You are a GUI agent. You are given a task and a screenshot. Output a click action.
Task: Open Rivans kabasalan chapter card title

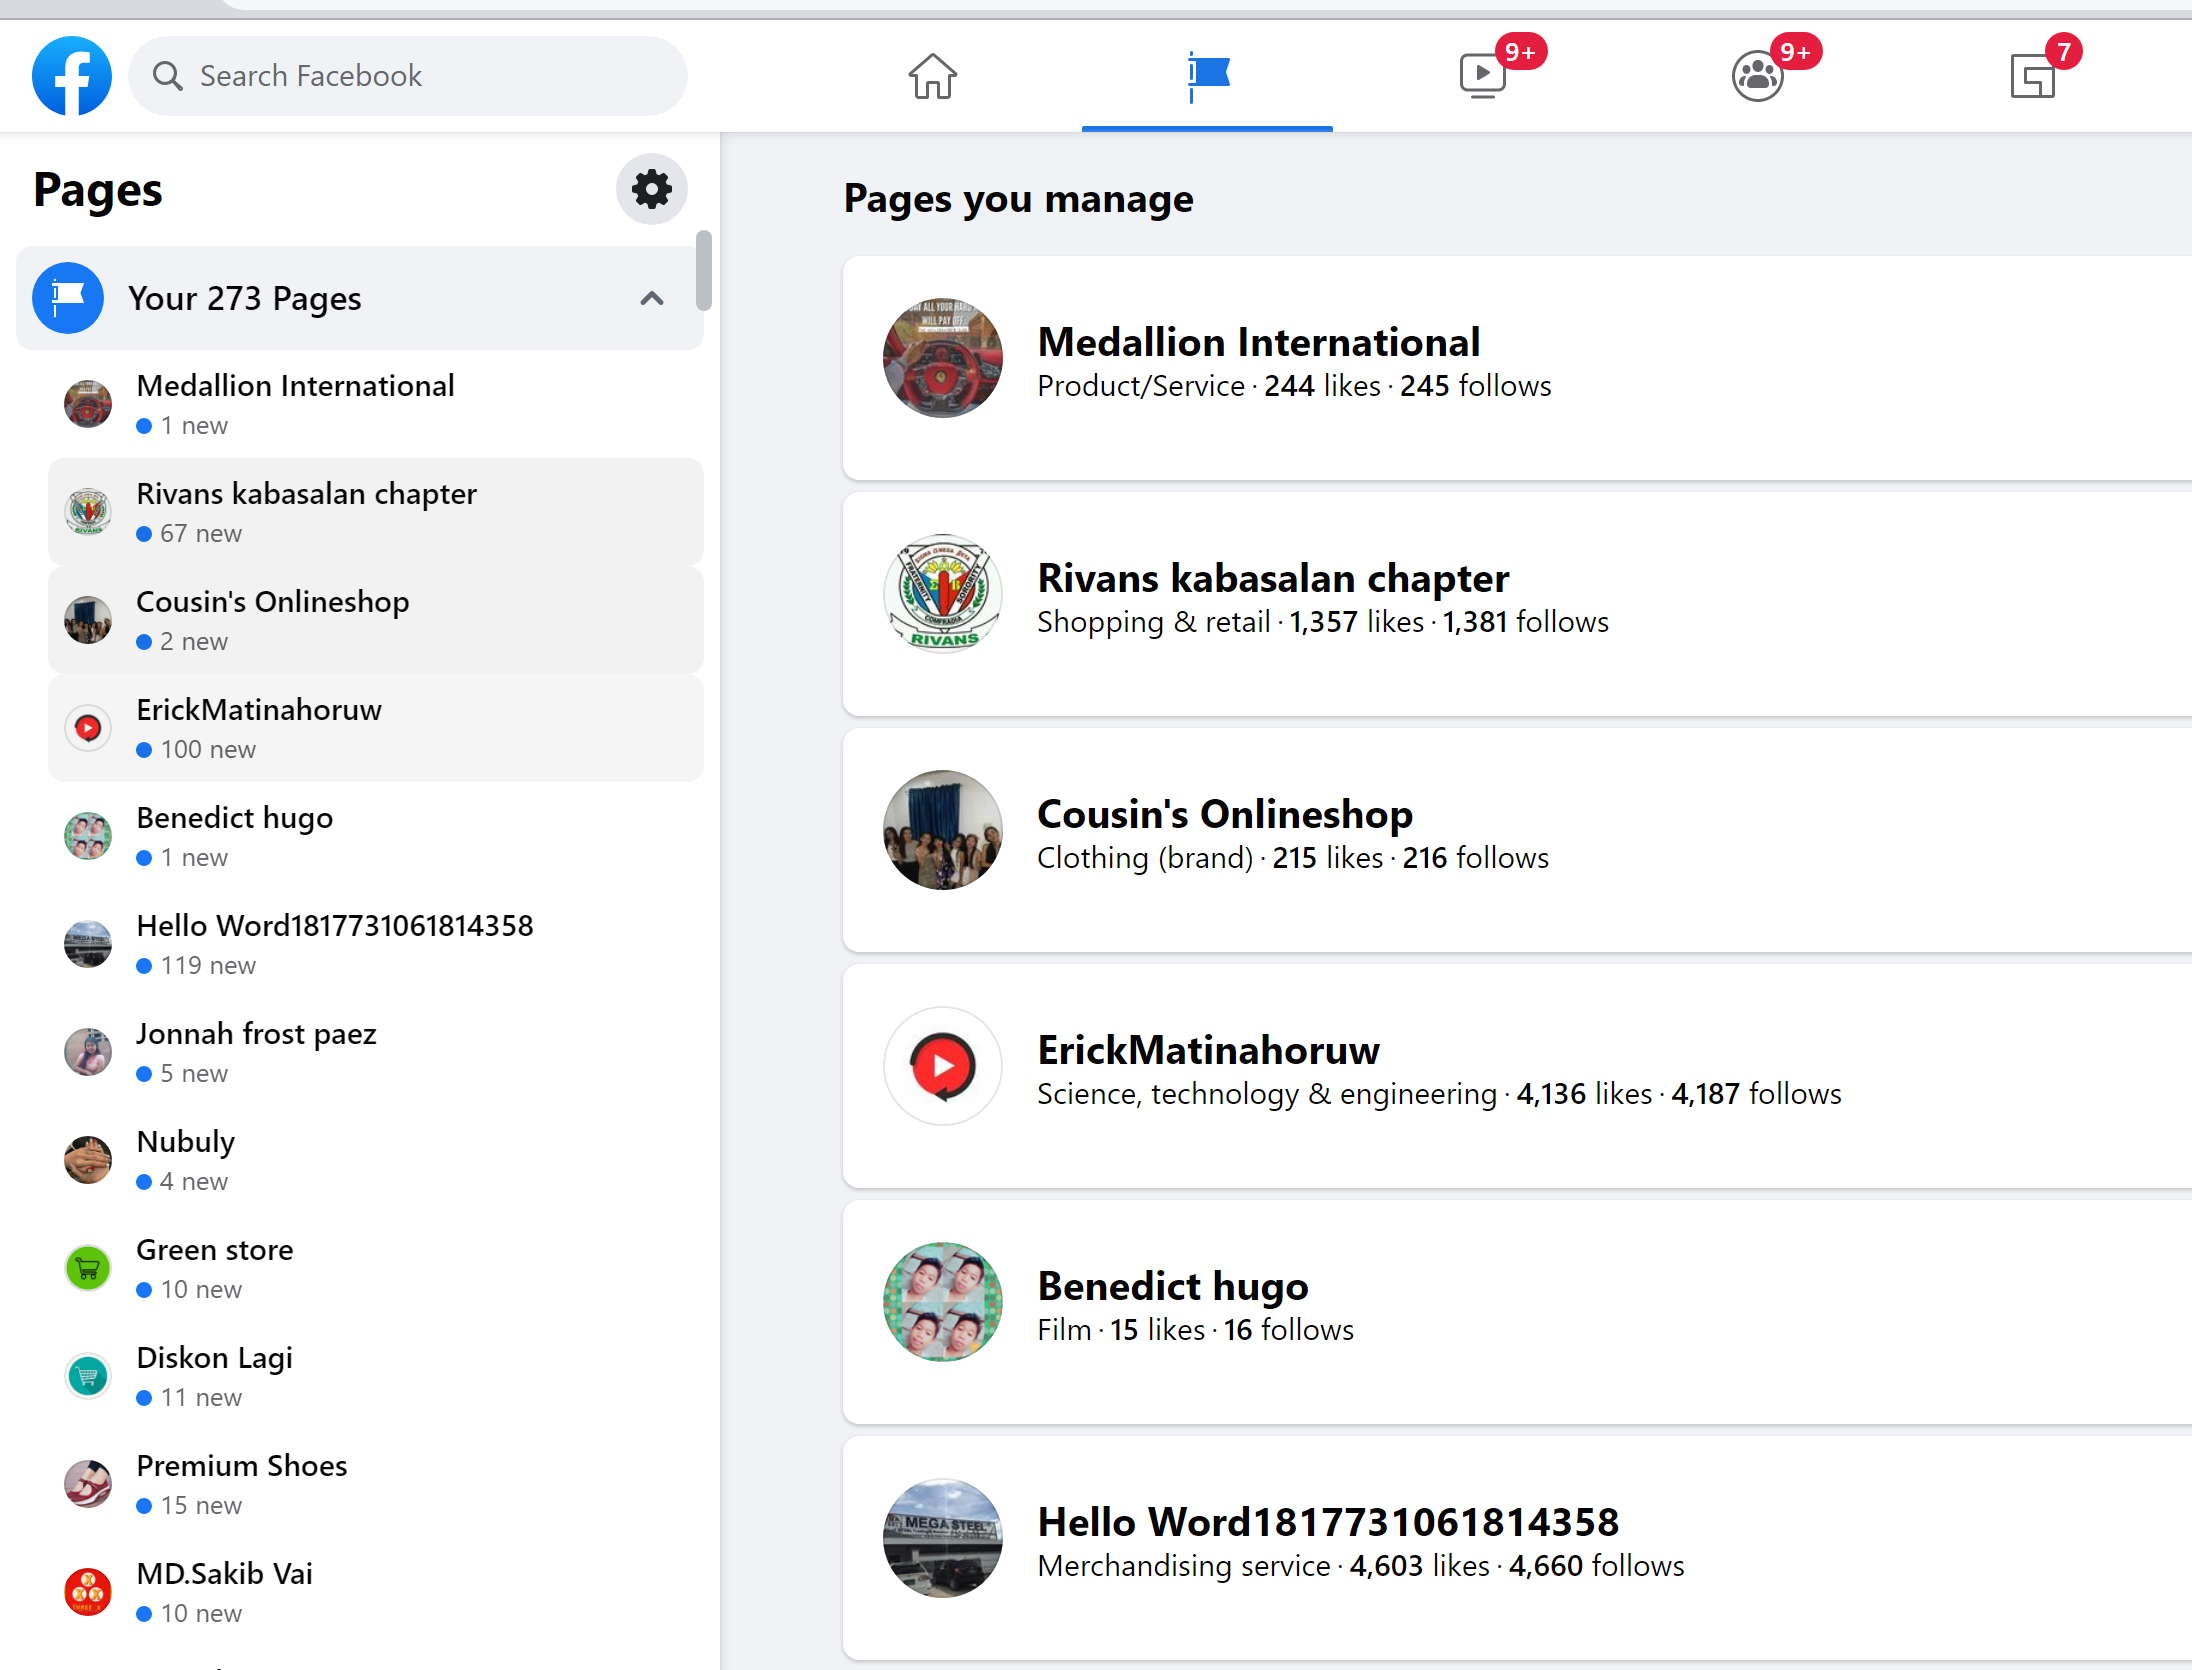1273,578
